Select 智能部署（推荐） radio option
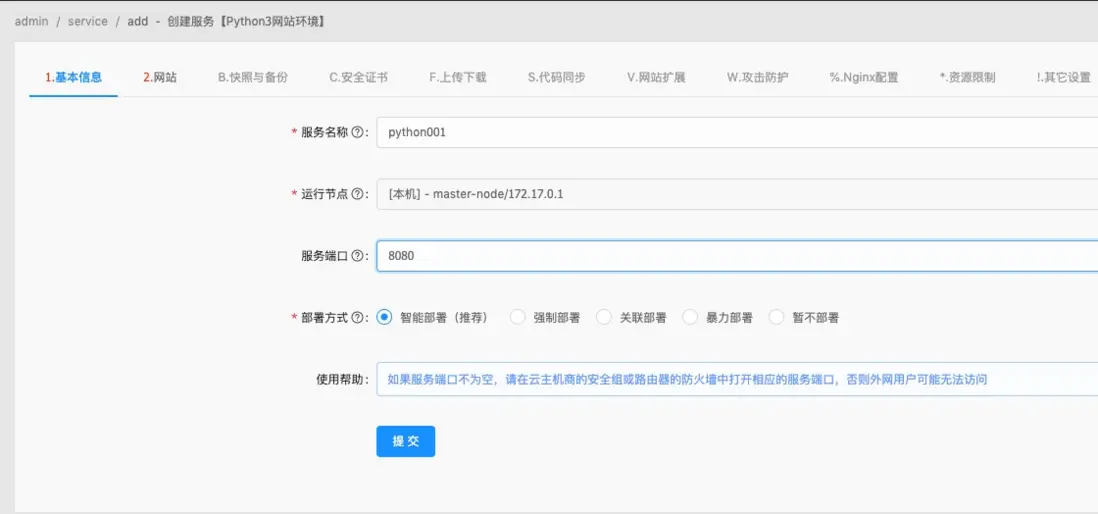1098x514 pixels. [384, 317]
